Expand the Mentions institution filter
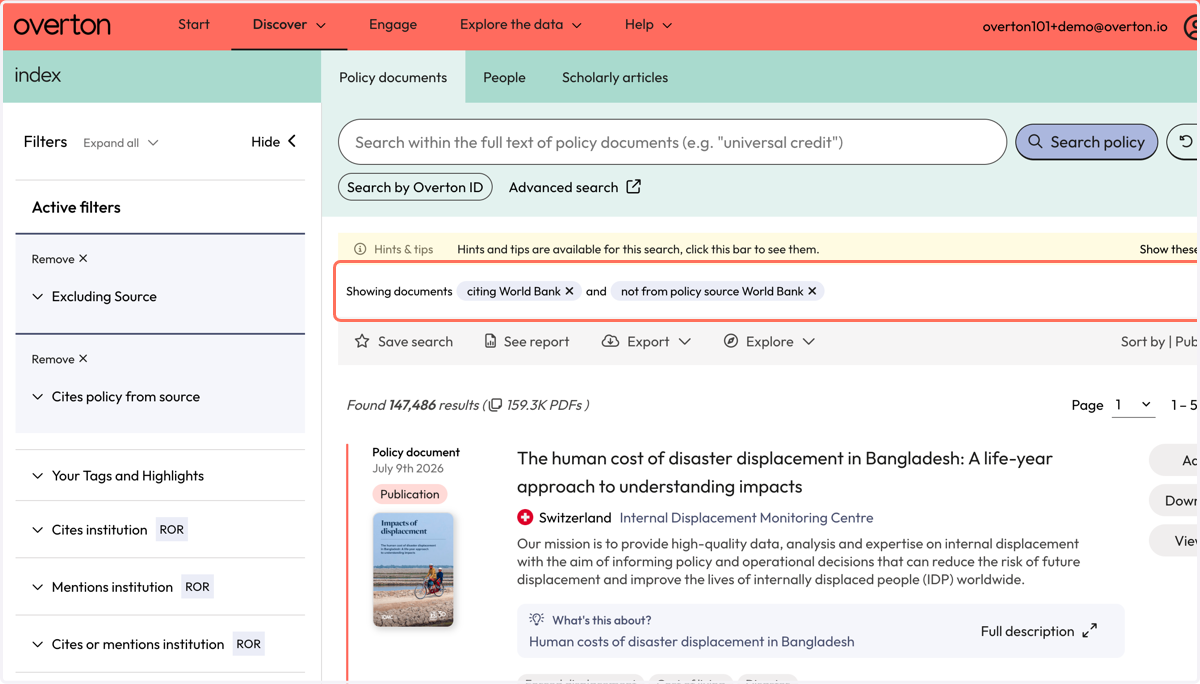The width and height of the screenshot is (1200, 684). 102,587
